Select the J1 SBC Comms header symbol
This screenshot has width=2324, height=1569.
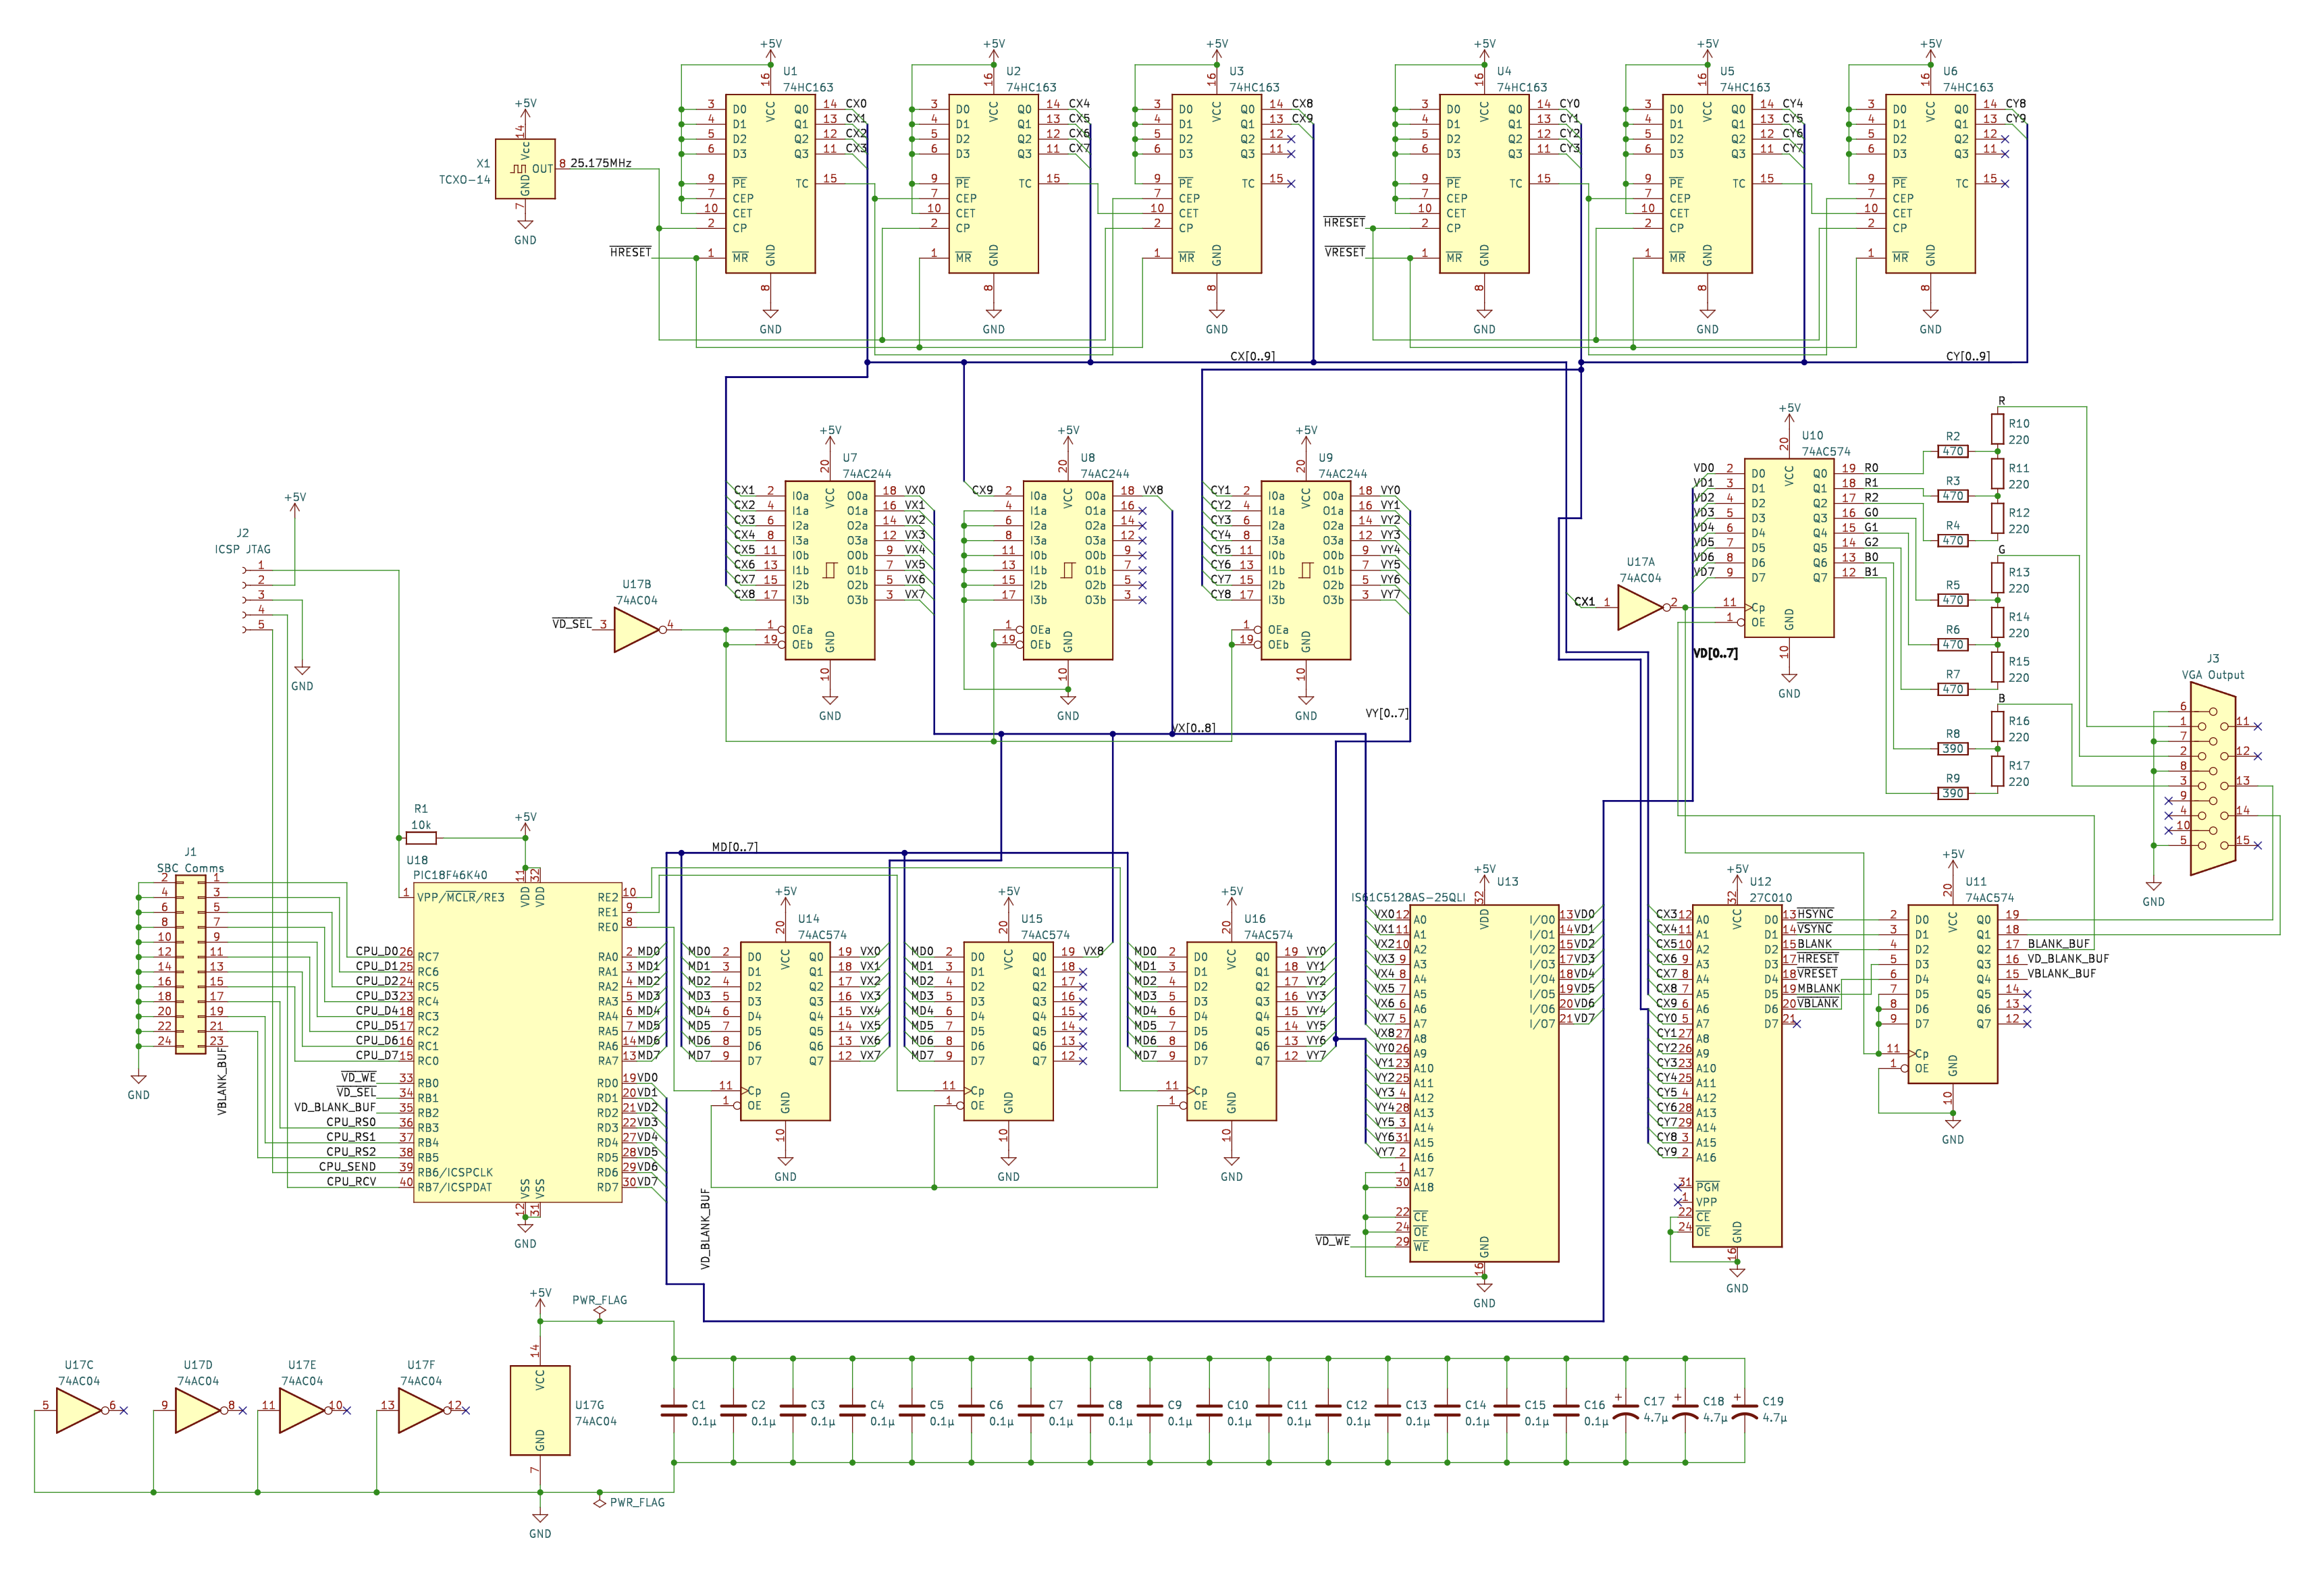click(x=191, y=964)
